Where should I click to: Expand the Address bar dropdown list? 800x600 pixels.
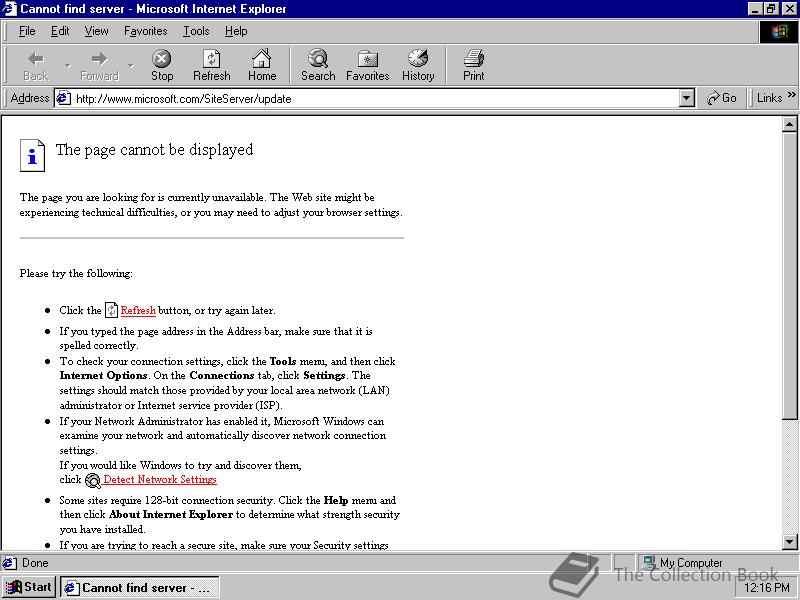click(687, 98)
